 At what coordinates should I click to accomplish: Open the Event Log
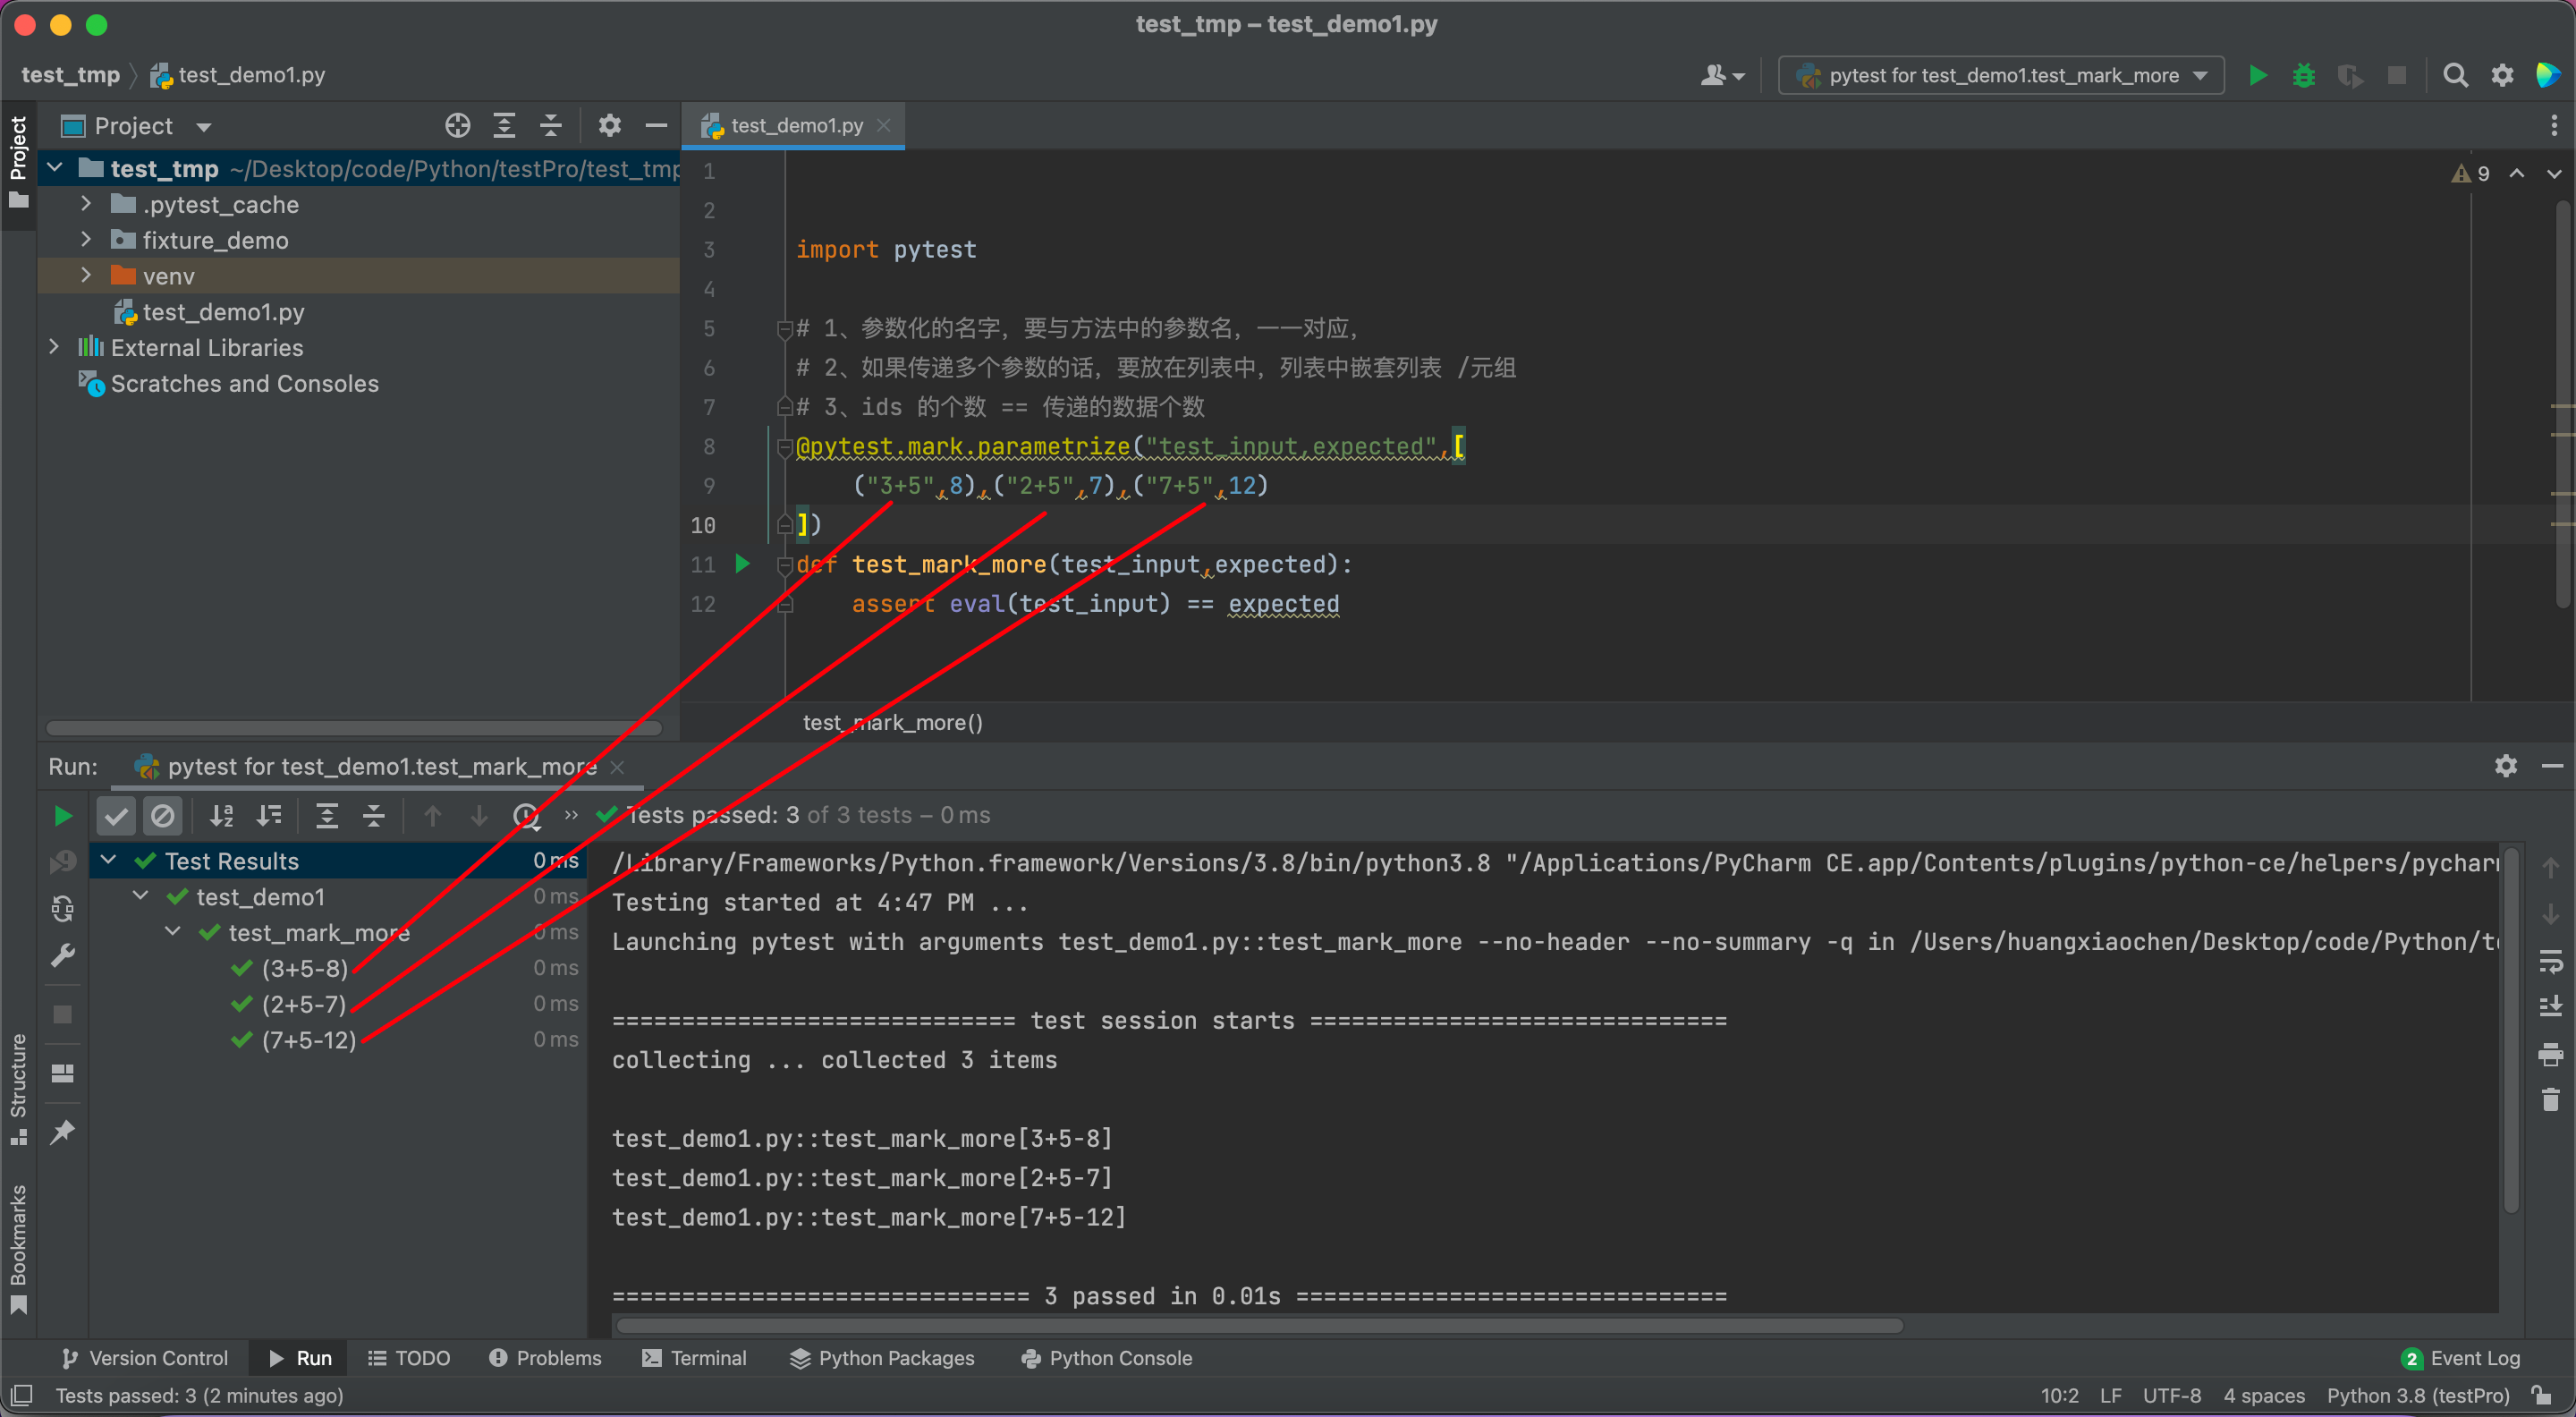tap(2460, 1358)
